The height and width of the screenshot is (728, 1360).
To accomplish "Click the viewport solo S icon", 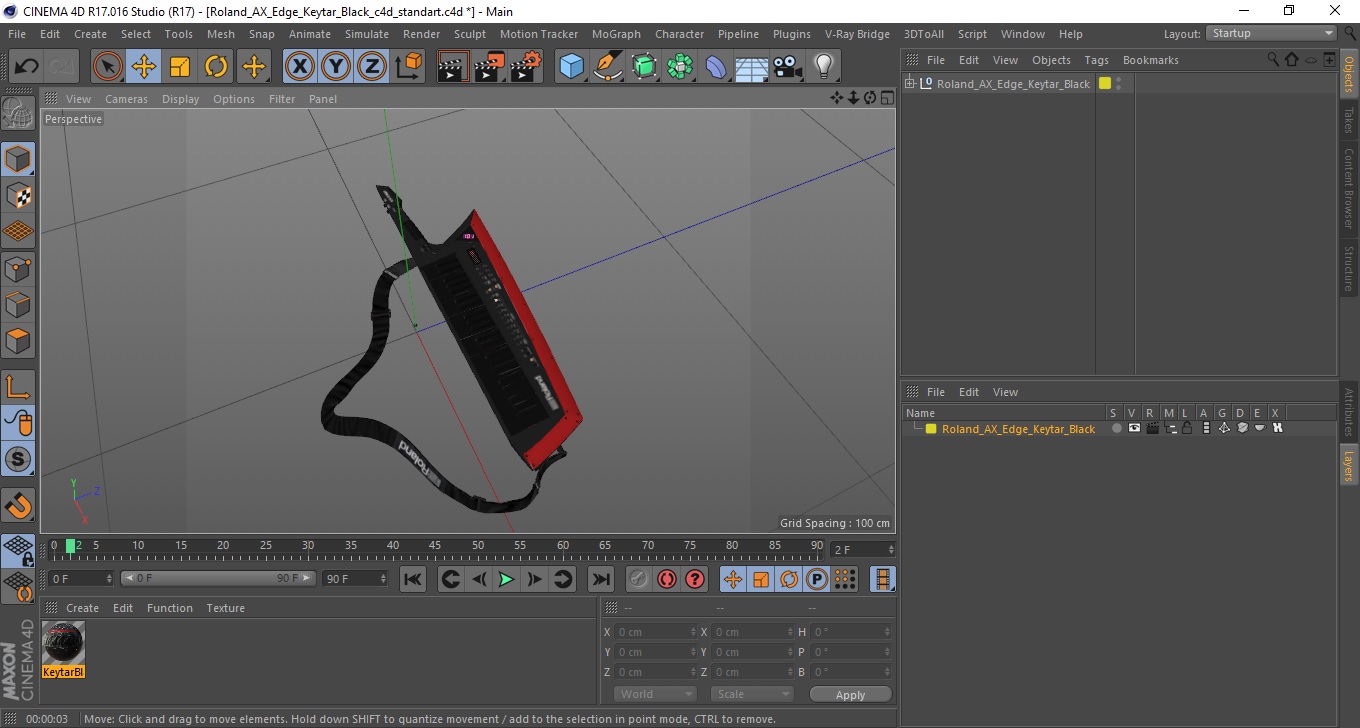I will (18, 459).
